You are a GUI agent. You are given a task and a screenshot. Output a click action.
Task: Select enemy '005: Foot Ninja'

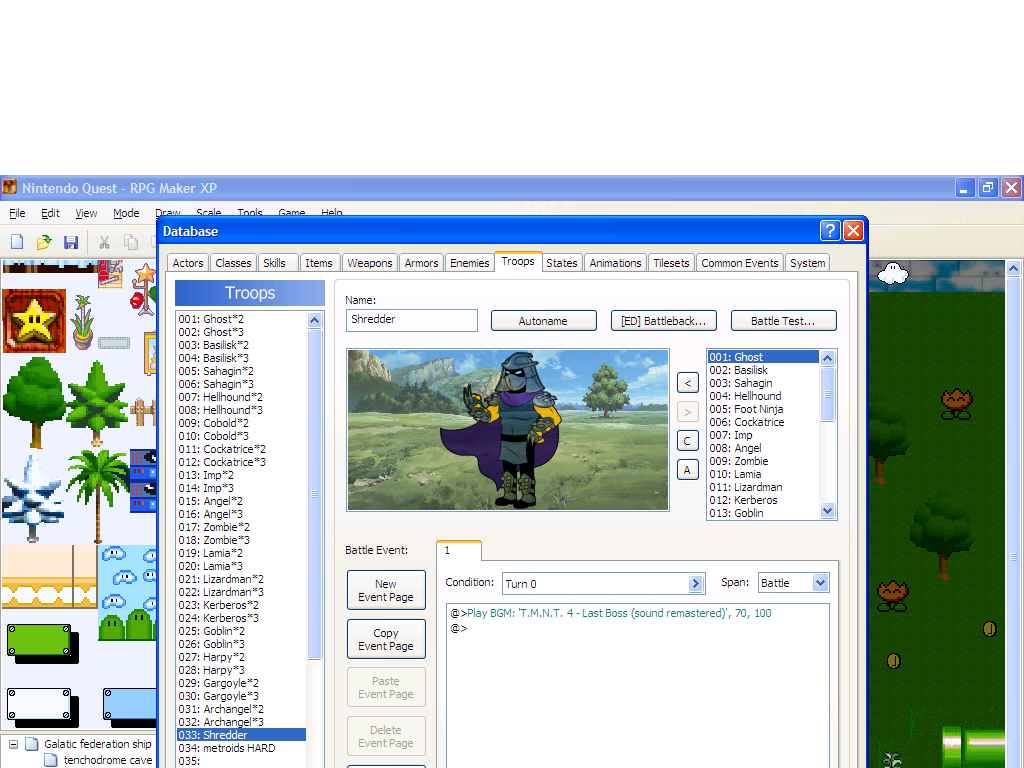click(x=763, y=409)
